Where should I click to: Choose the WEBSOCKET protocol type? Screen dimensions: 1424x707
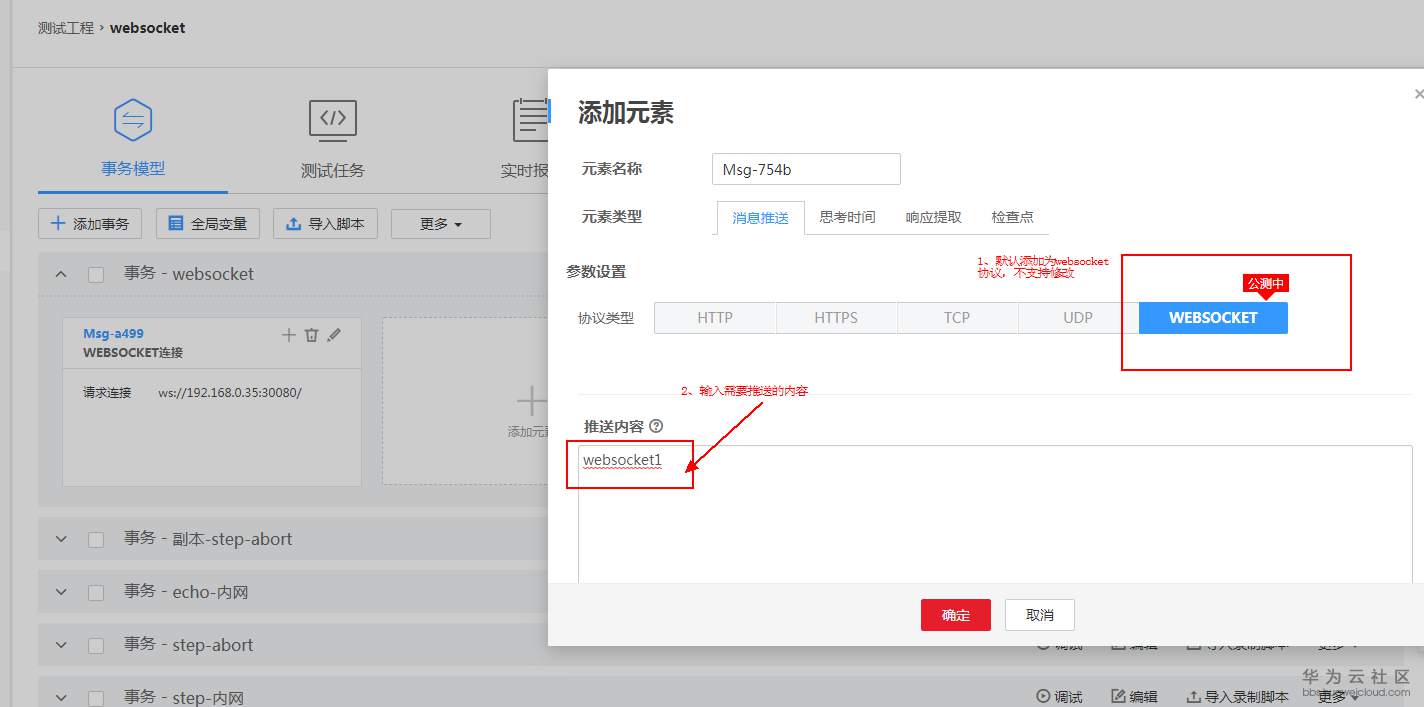click(x=1213, y=318)
